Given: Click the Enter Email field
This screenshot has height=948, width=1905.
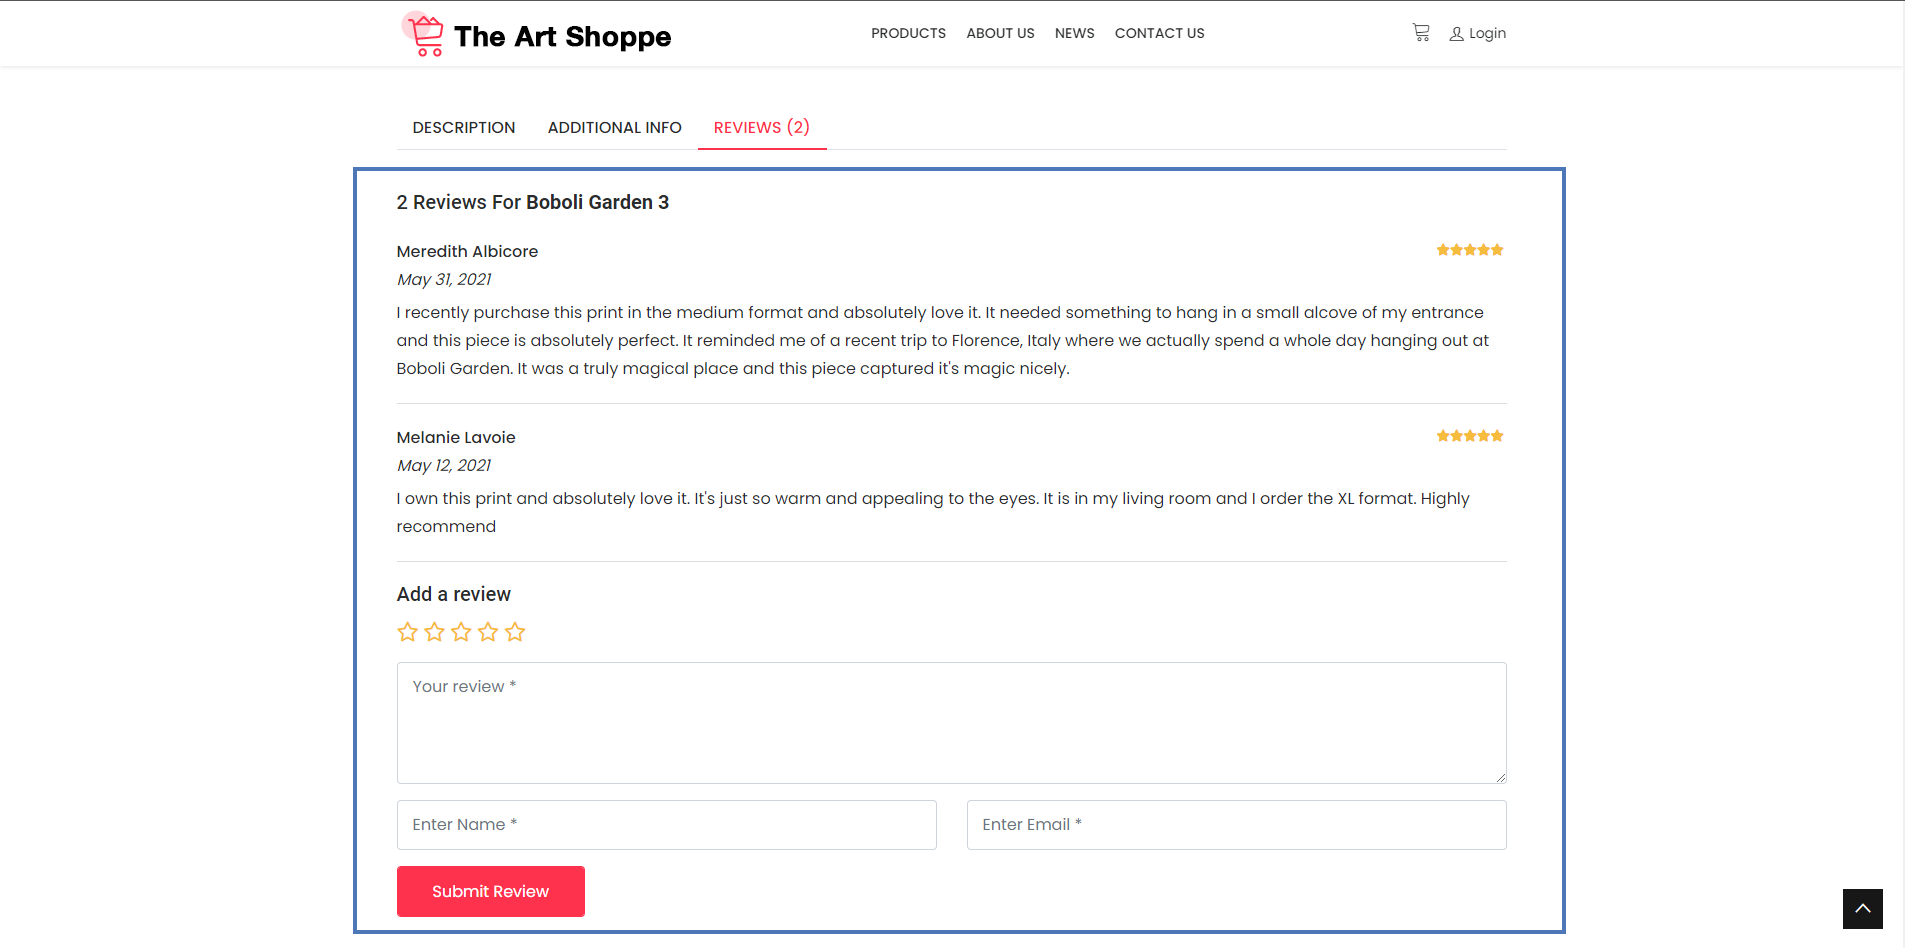Looking at the screenshot, I should coord(1236,825).
